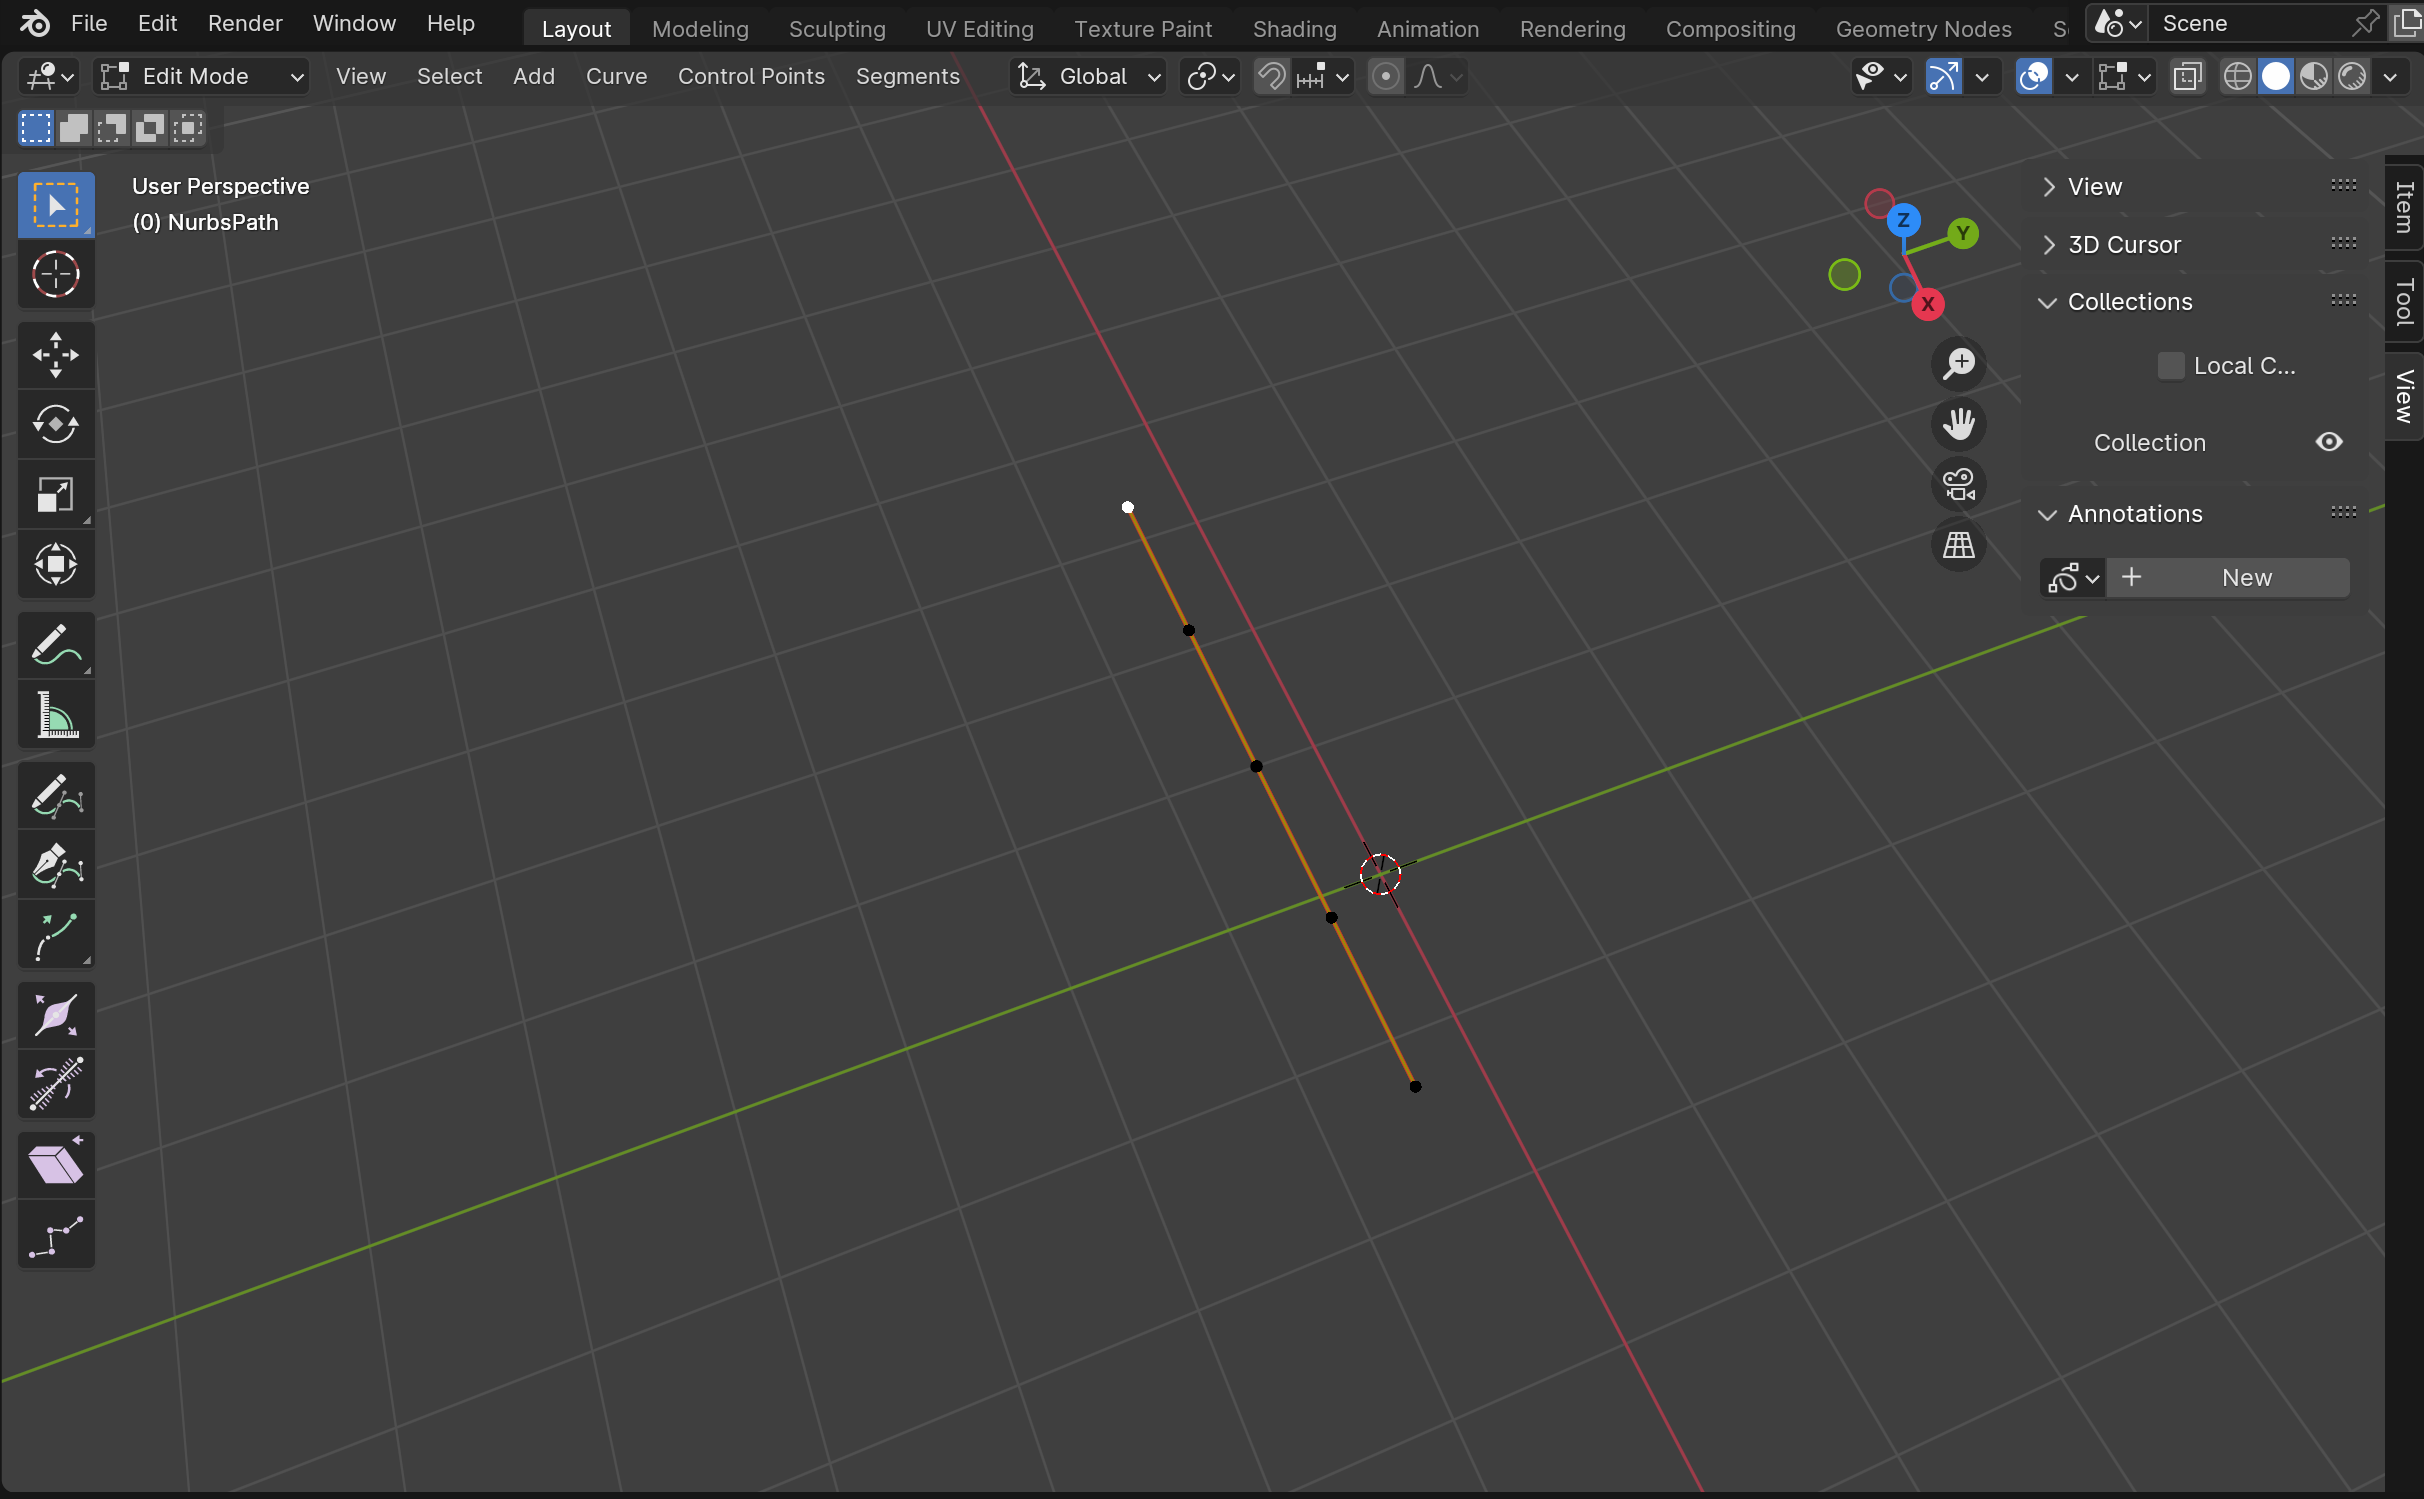Open the Add menu
Image resolution: width=2424 pixels, height=1499 pixels.
[533, 77]
